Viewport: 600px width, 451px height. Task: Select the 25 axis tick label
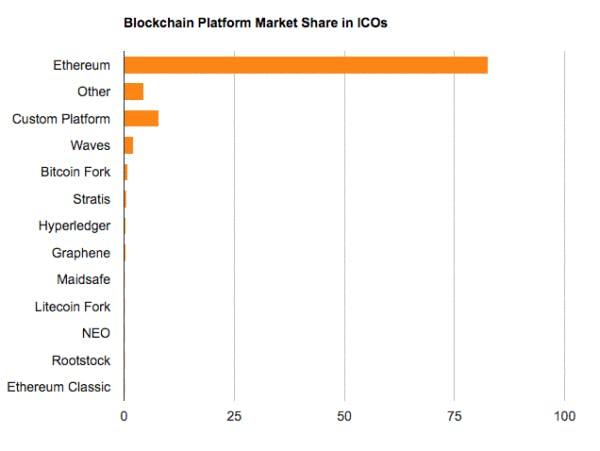pos(234,416)
